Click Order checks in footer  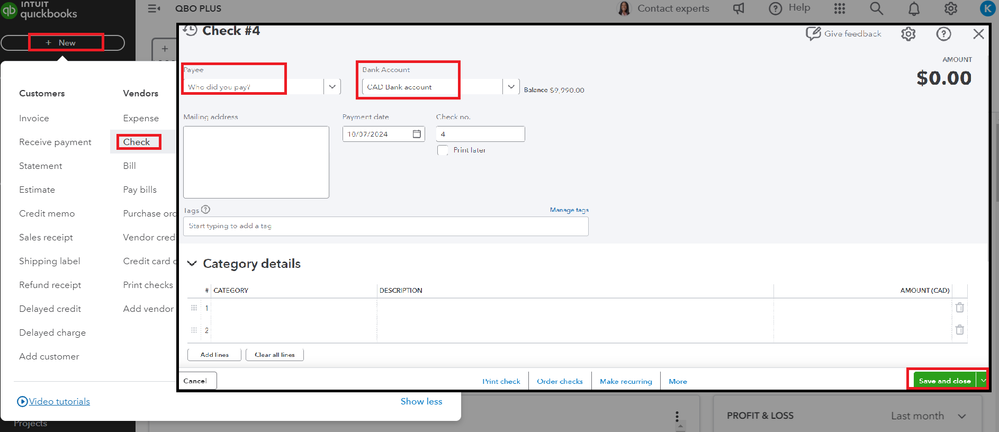(560, 381)
